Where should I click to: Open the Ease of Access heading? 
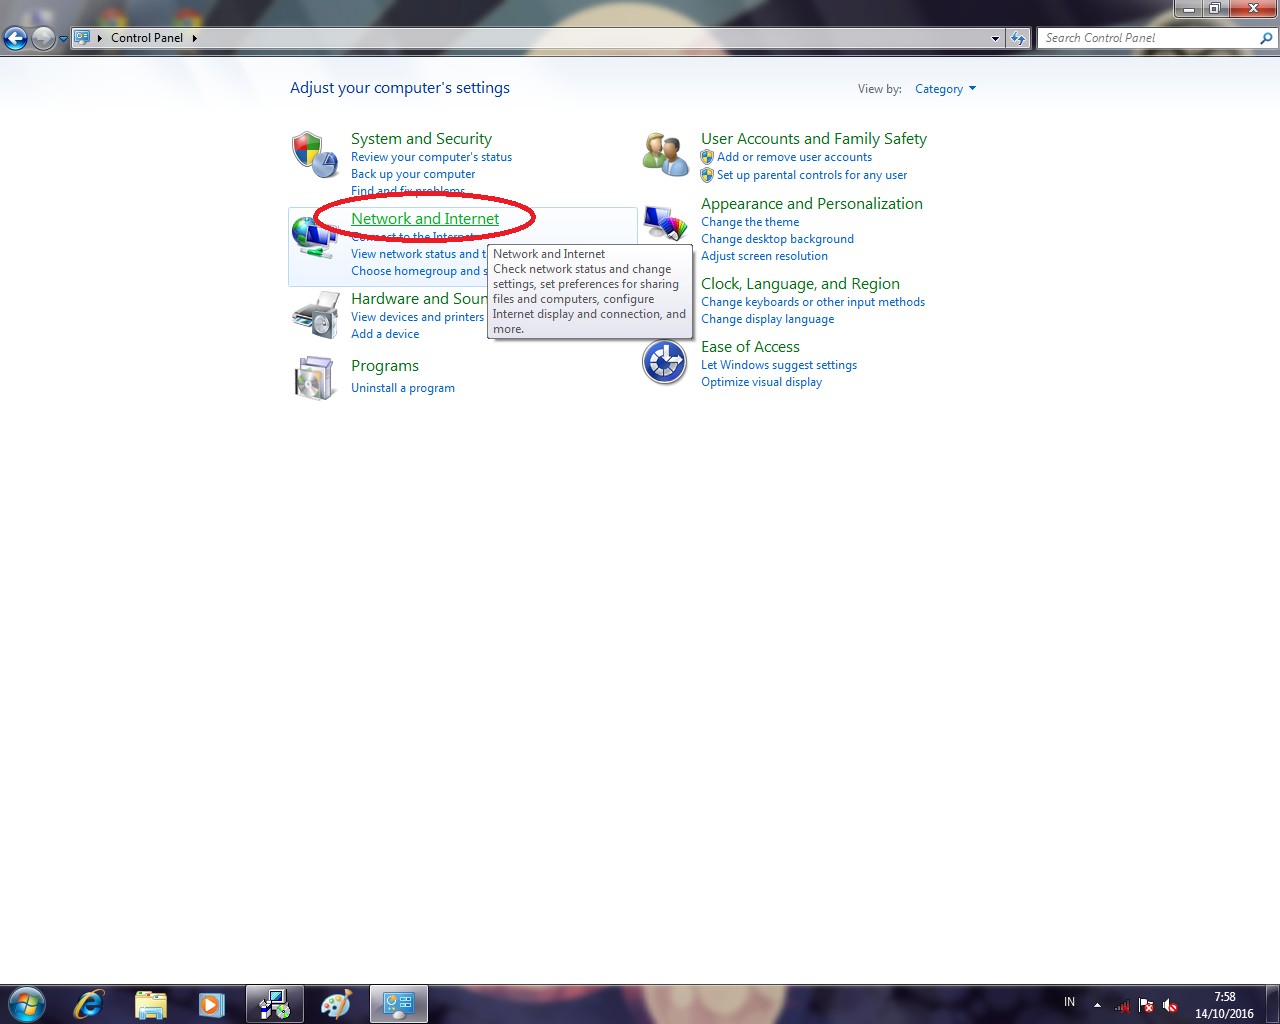750,347
